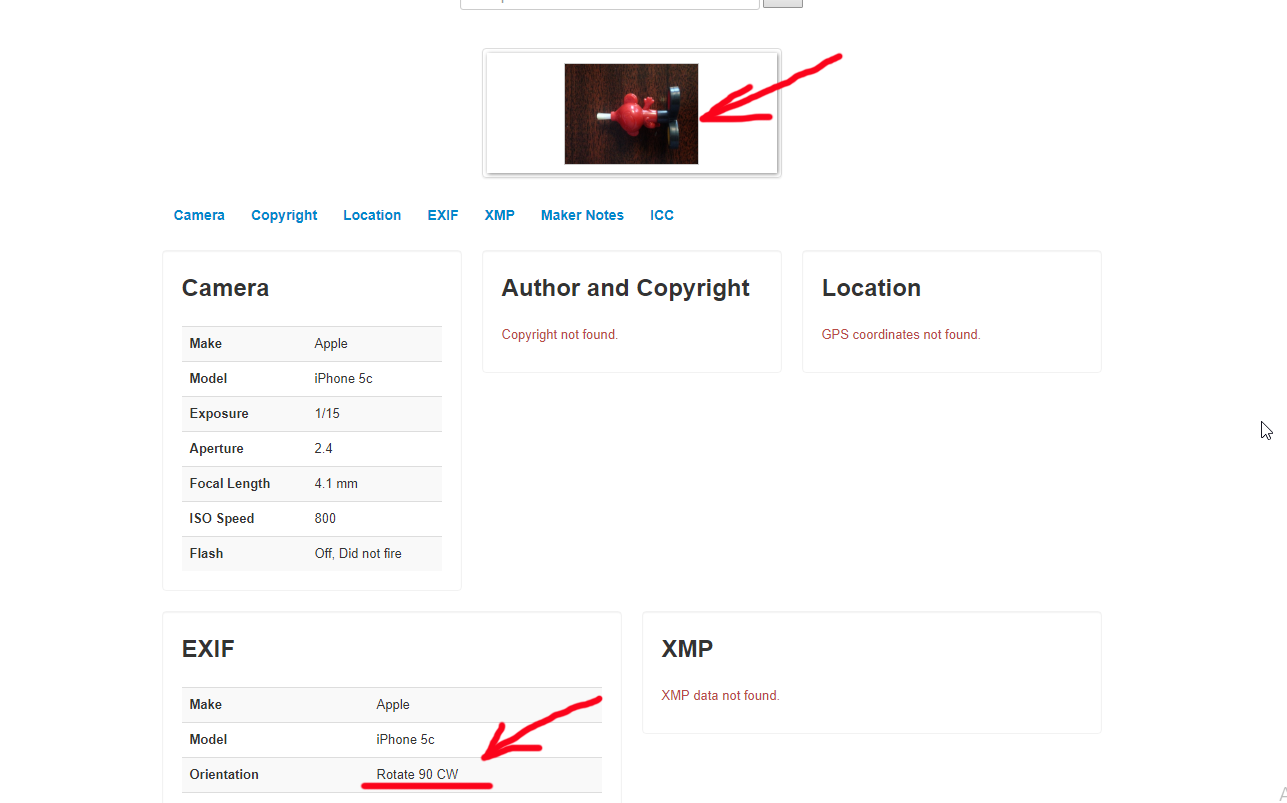
Task: Click the Exposure value 1/15
Action: (x=327, y=413)
